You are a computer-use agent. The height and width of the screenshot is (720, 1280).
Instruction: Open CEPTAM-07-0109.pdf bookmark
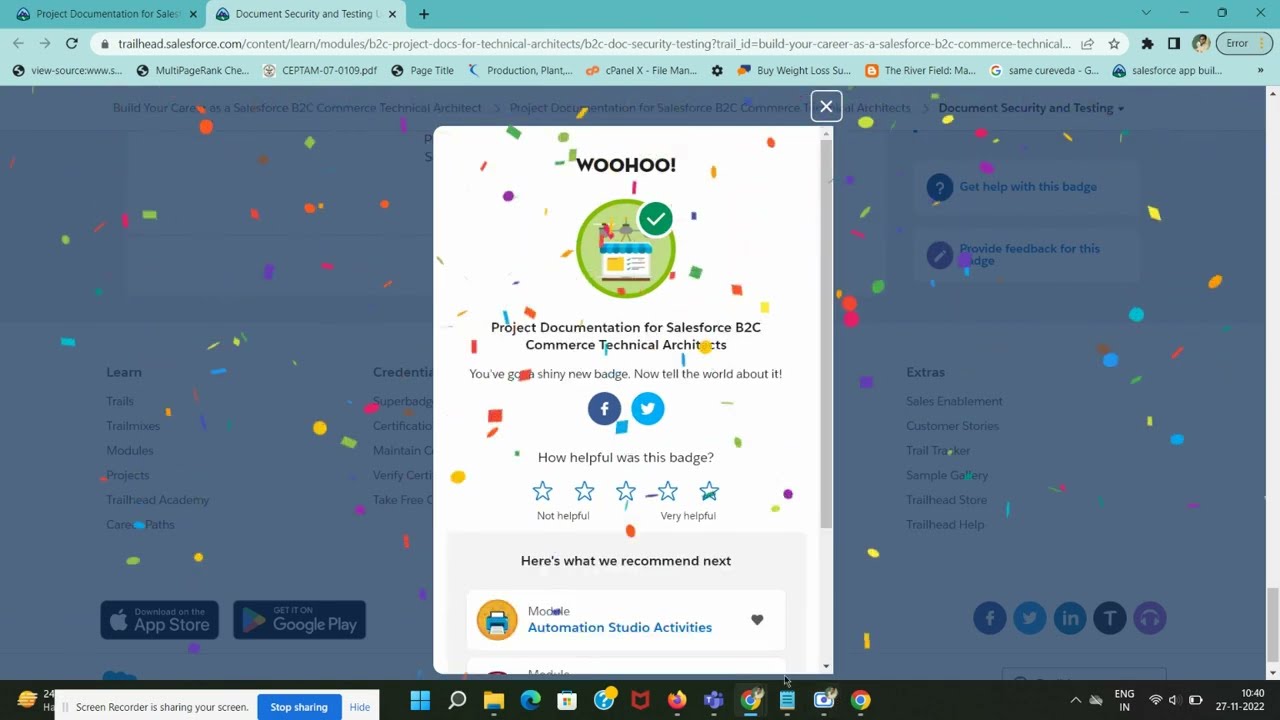click(x=320, y=71)
